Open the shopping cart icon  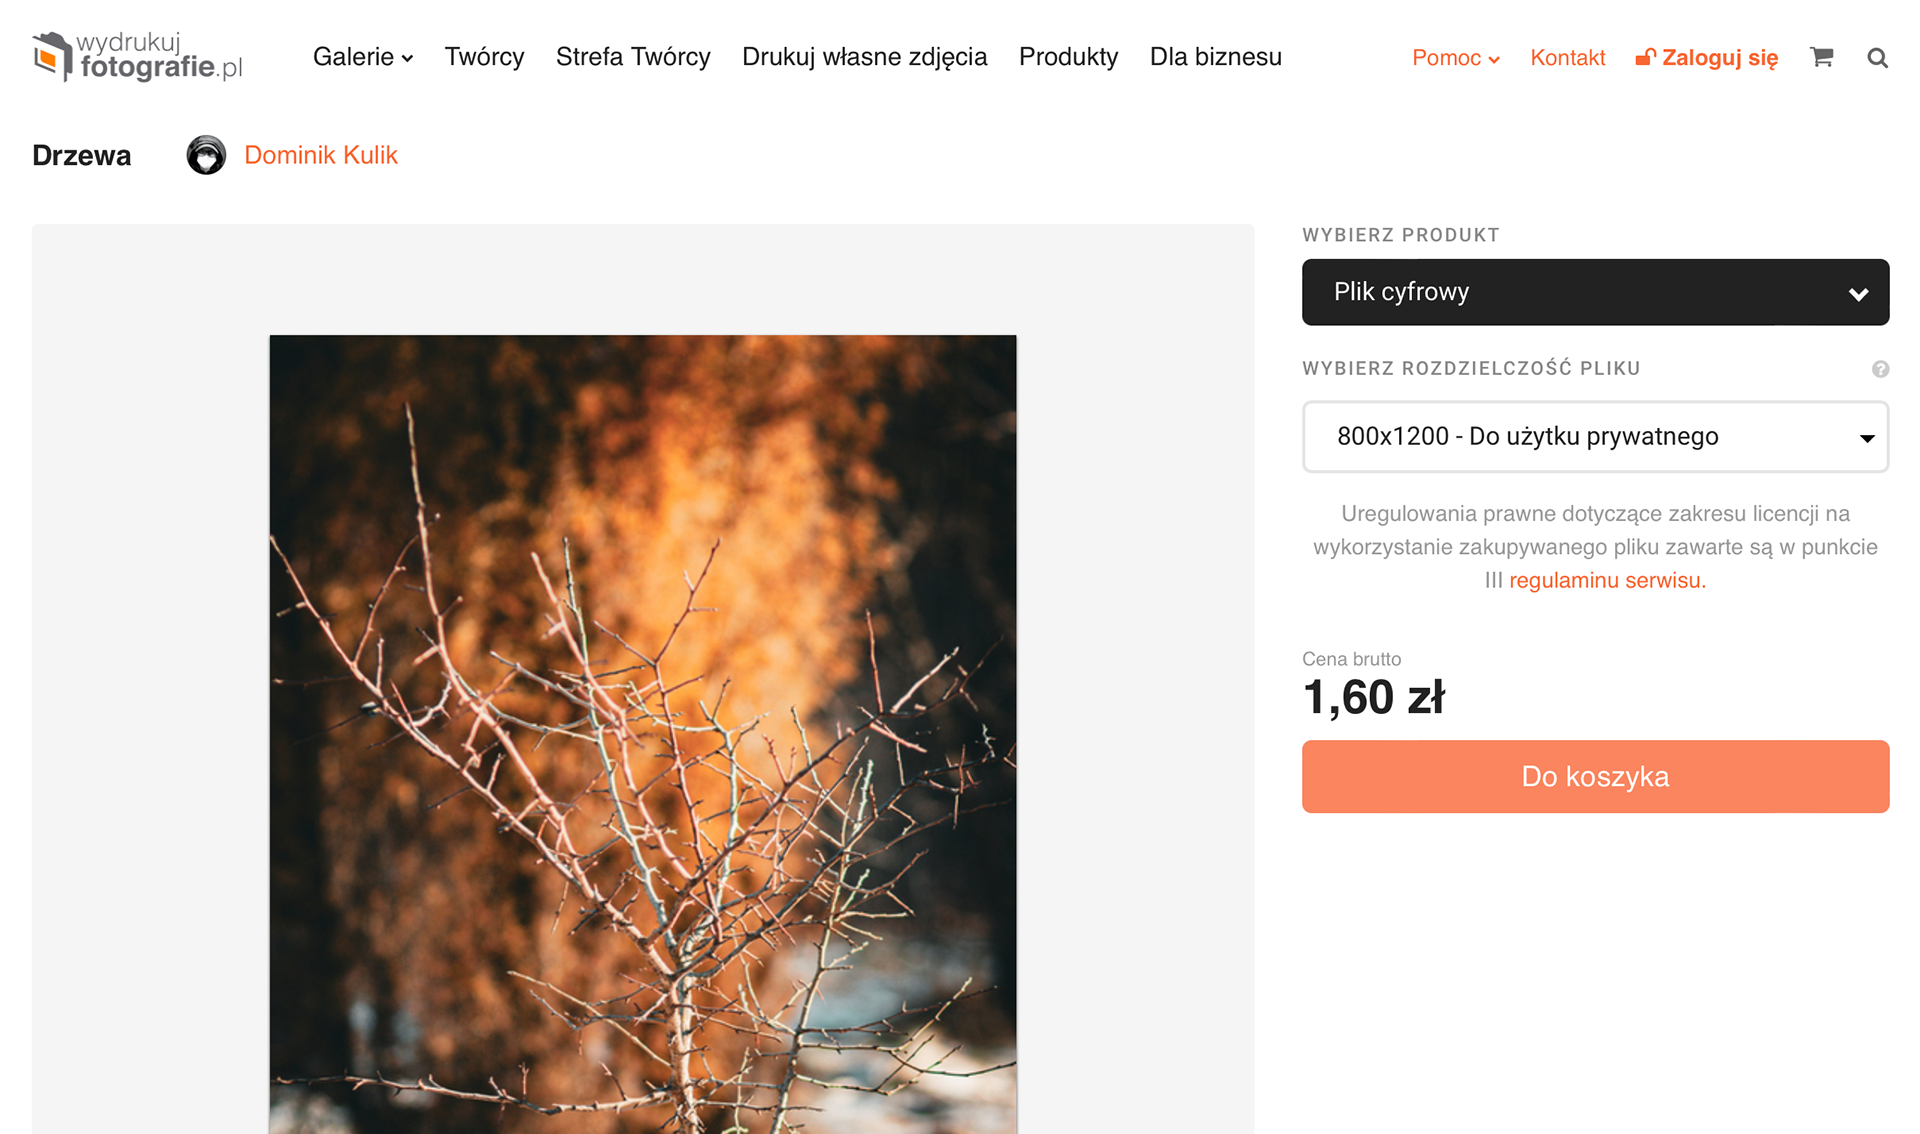[1821, 57]
